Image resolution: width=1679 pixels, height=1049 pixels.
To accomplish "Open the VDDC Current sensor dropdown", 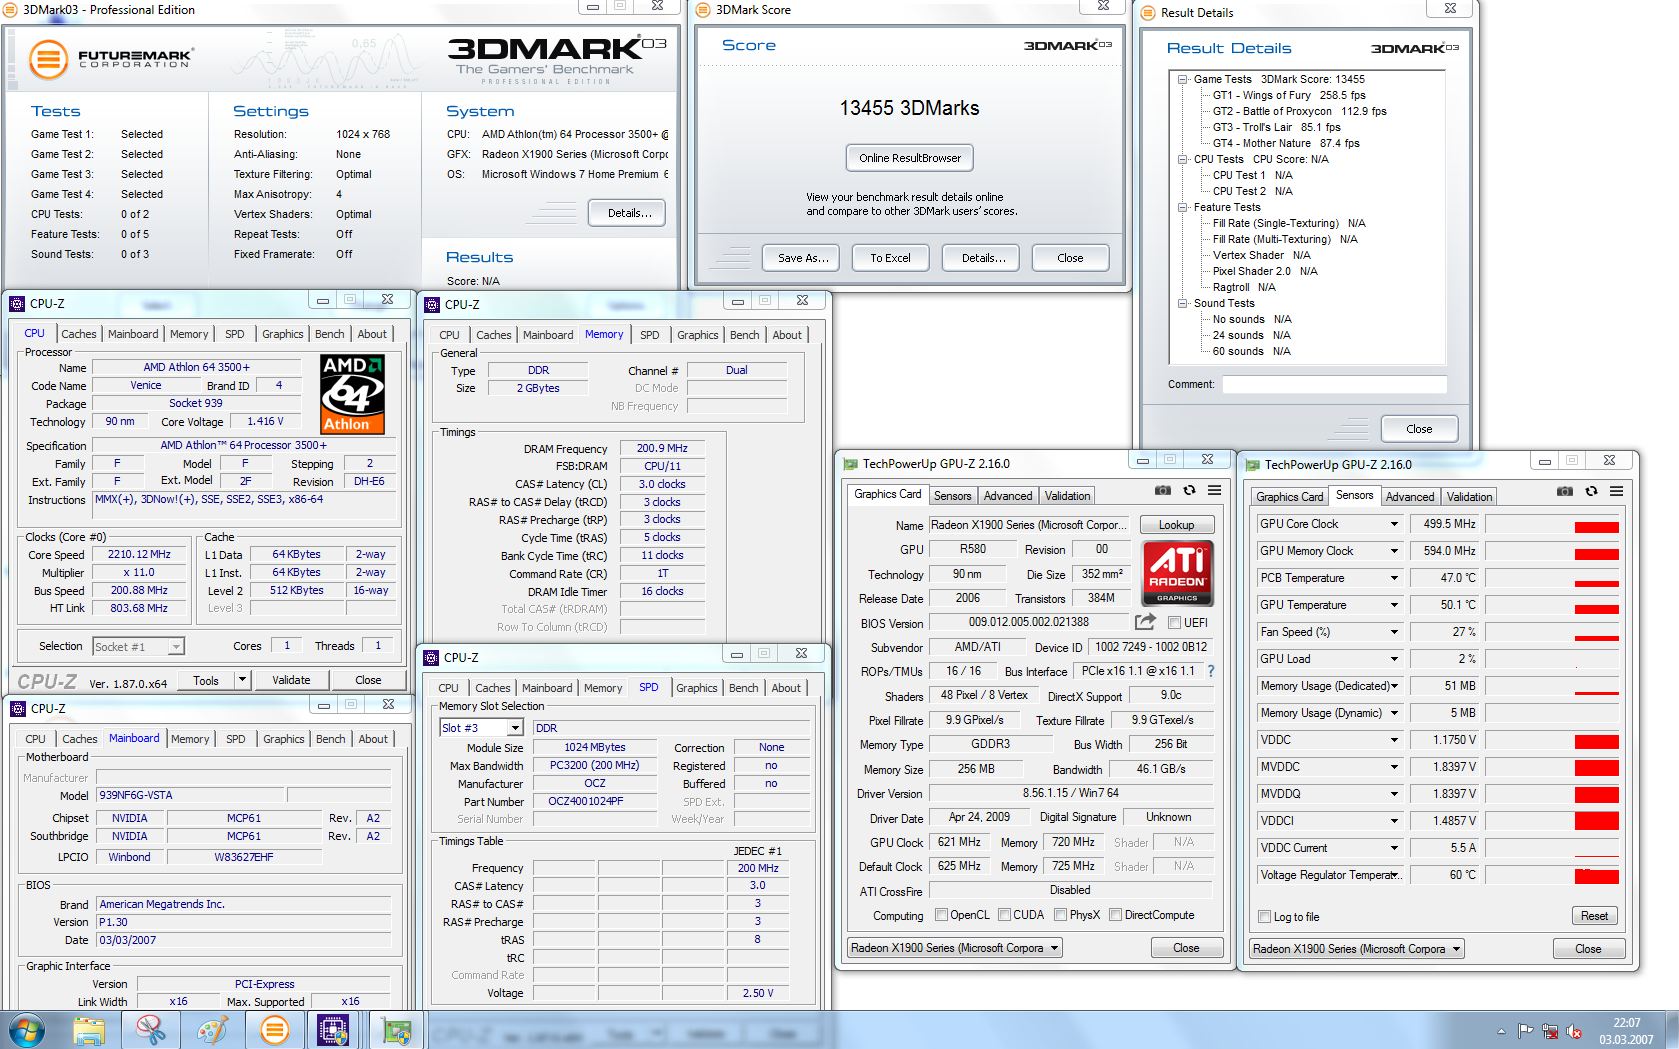I will click(1394, 848).
